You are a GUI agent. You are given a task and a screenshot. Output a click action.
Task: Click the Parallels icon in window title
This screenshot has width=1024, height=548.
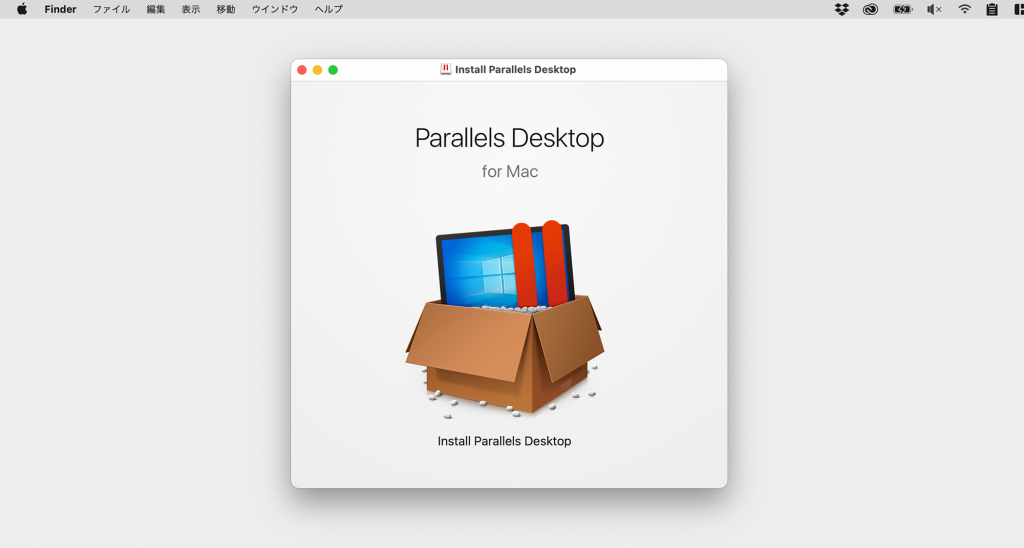point(445,69)
